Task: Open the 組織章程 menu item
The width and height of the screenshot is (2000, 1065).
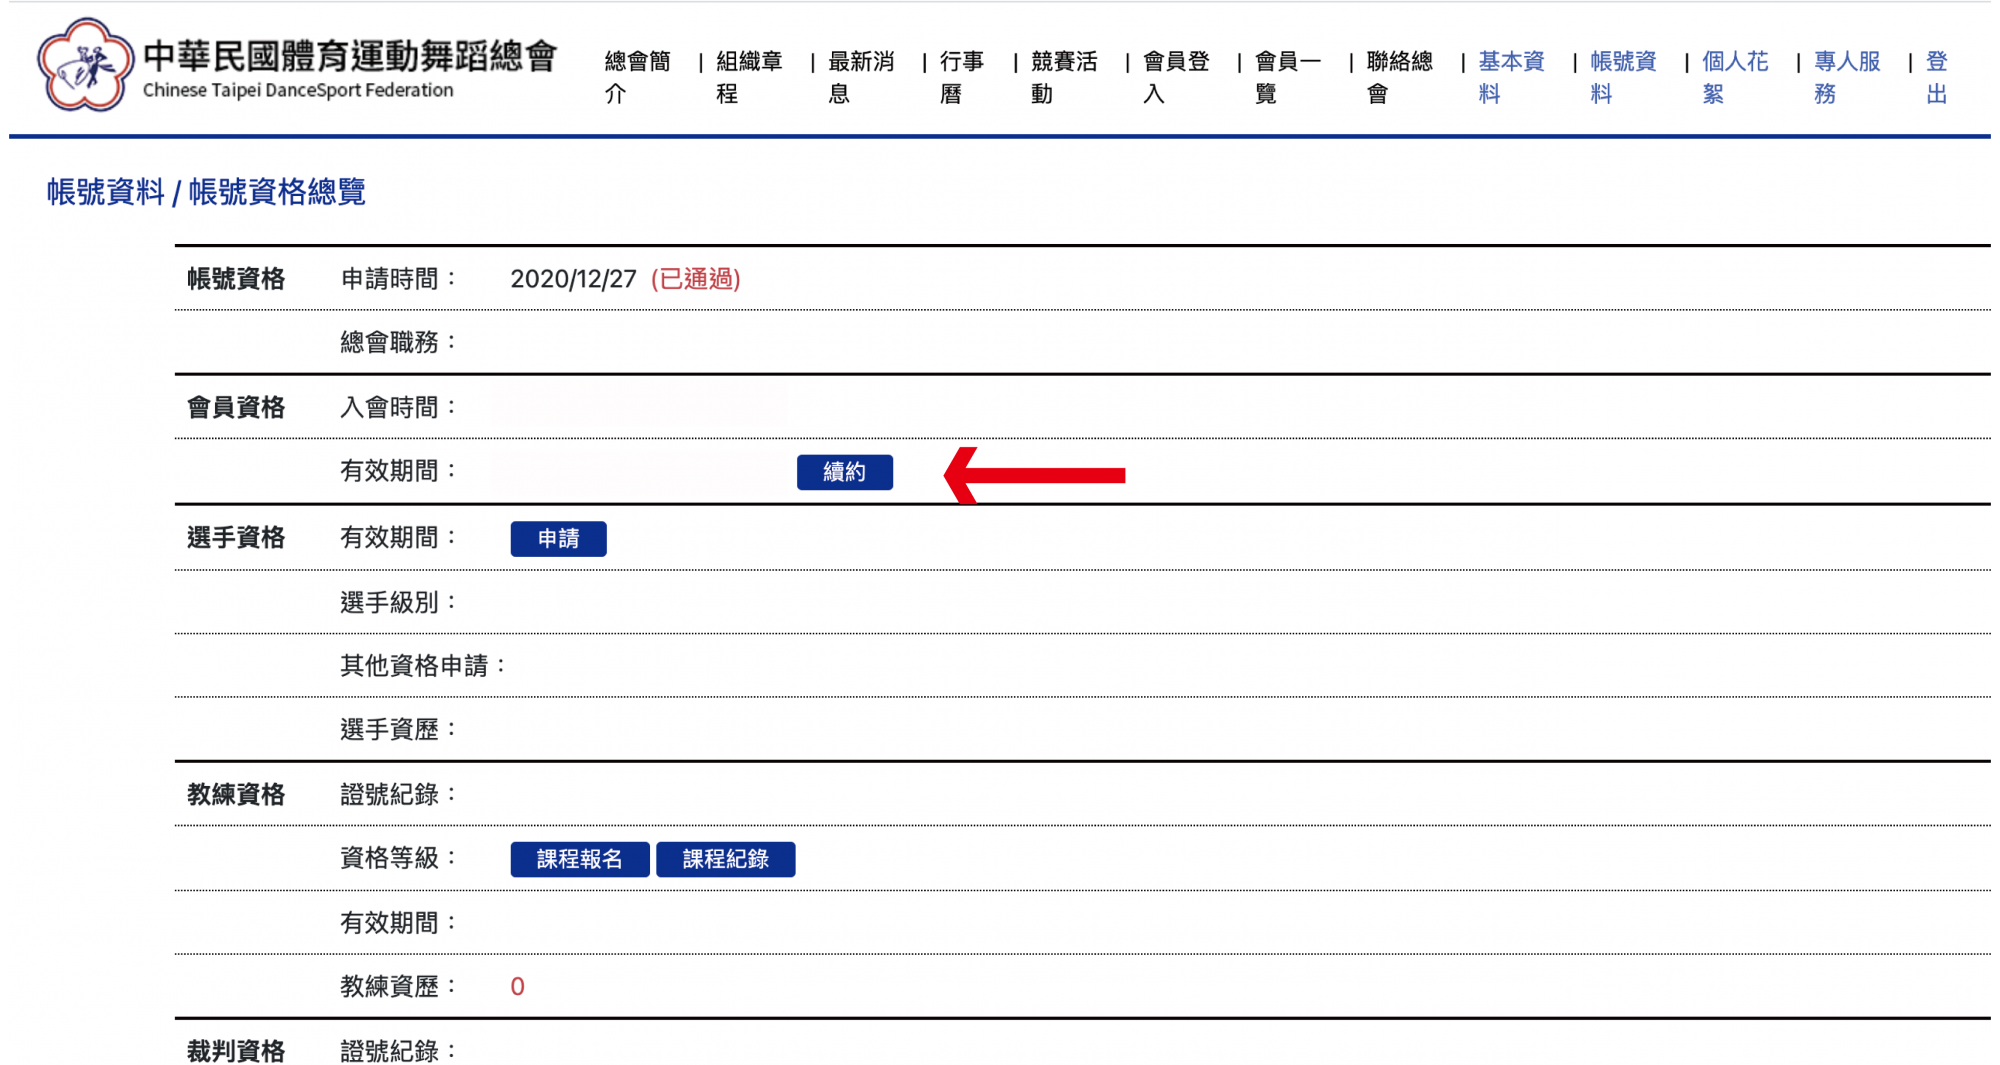Action: (x=748, y=77)
